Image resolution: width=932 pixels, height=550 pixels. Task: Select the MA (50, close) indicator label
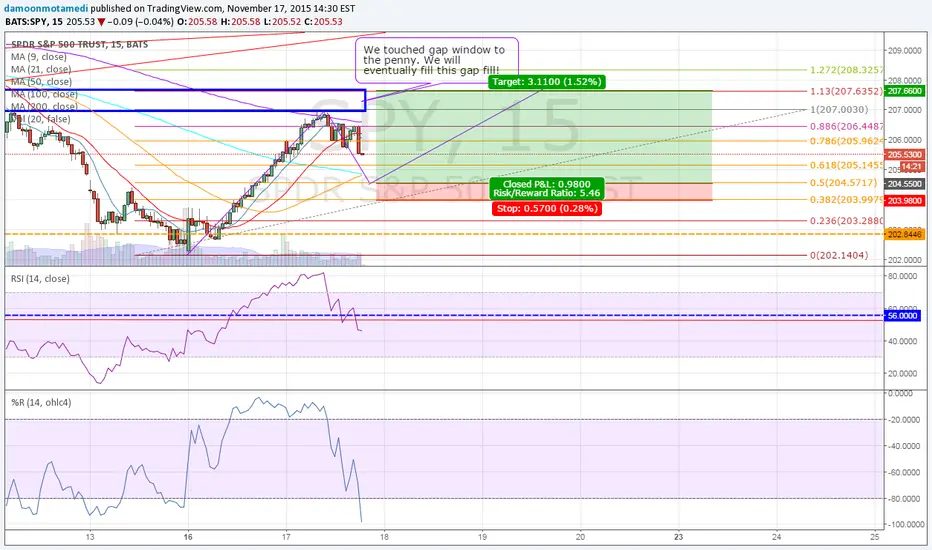pyautogui.click(x=41, y=81)
